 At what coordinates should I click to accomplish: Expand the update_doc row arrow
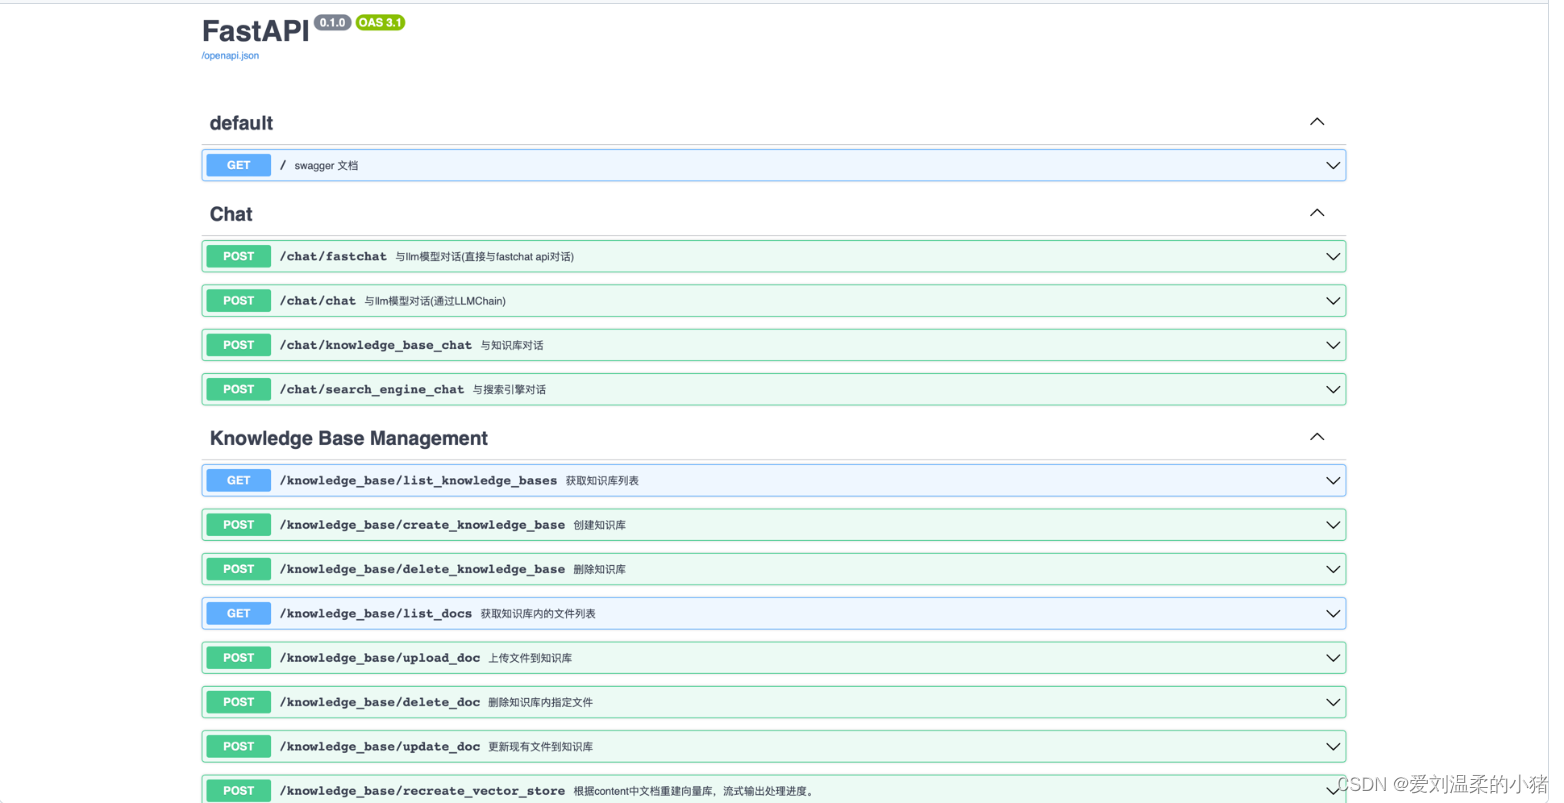1333,746
